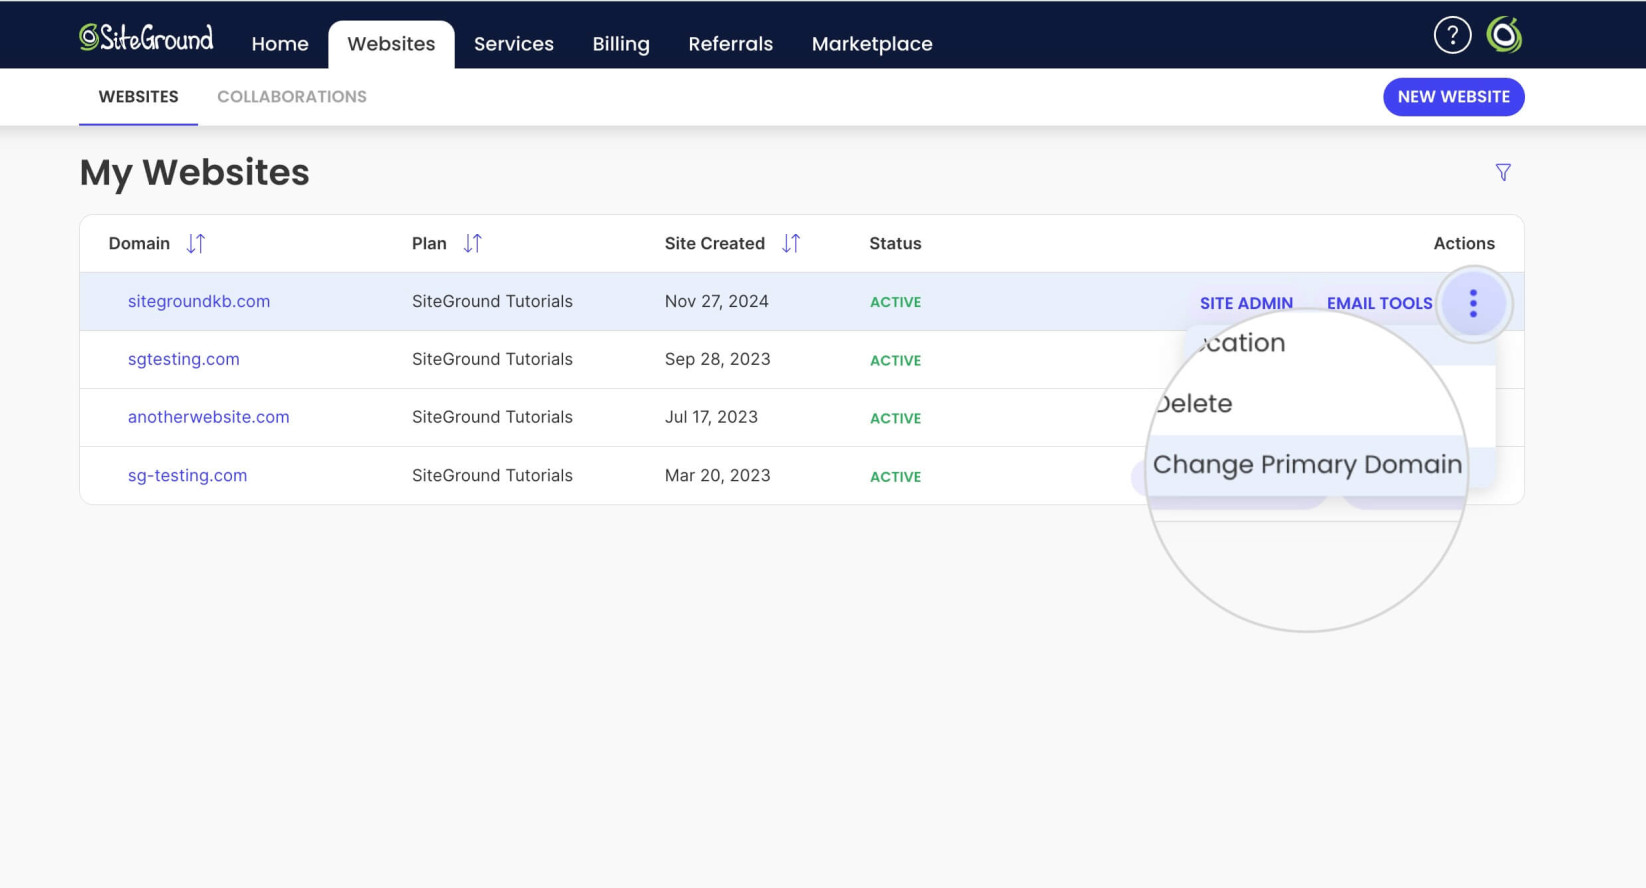The image size is (1646, 888).
Task: Click the NEW WEBSITE button
Action: (1453, 97)
